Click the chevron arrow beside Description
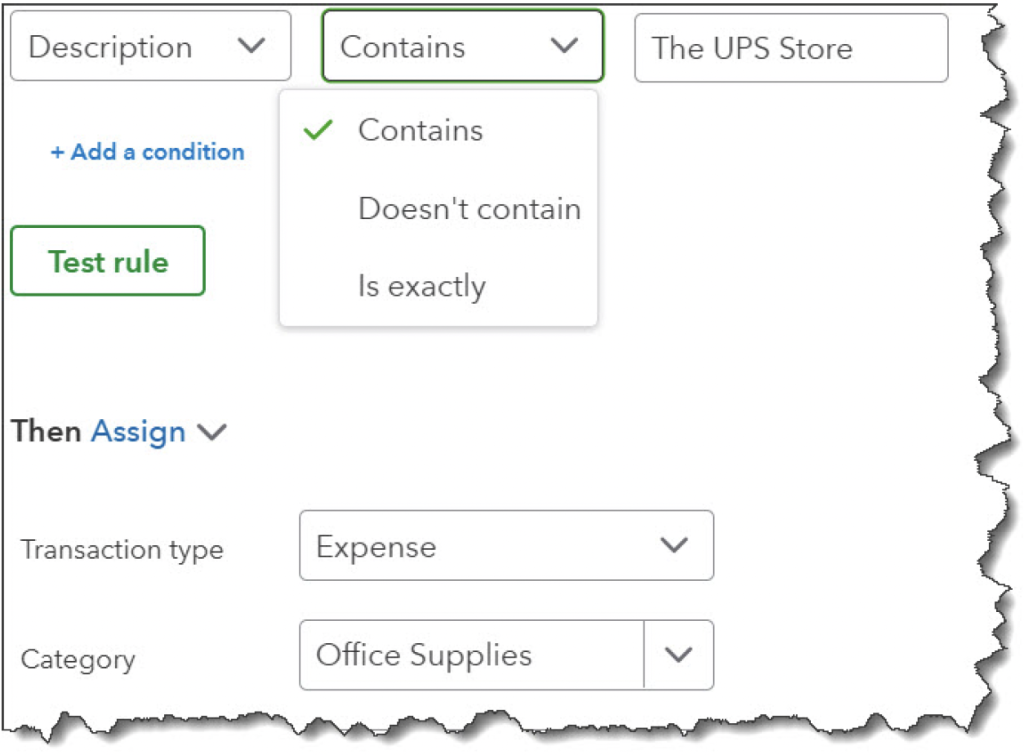 pyautogui.click(x=251, y=46)
